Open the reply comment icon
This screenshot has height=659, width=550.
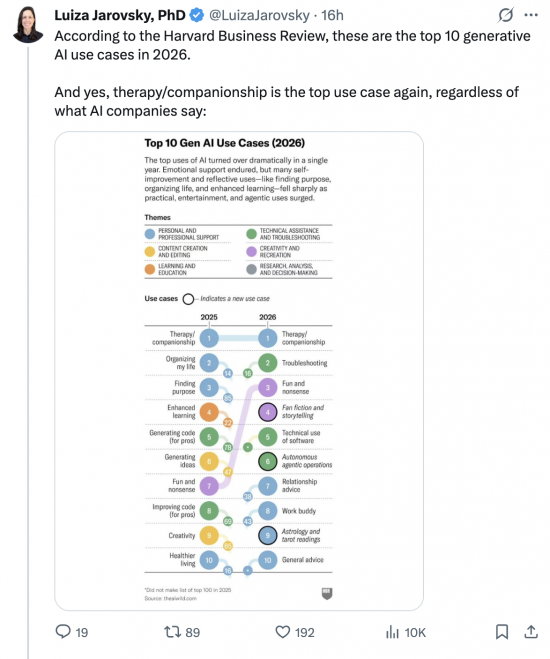click(x=63, y=631)
